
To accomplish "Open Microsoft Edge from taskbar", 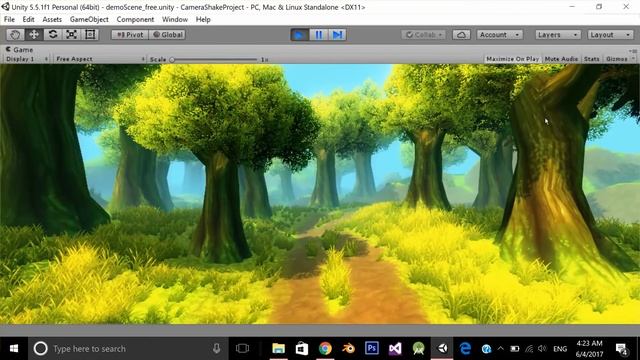I will pos(465,349).
